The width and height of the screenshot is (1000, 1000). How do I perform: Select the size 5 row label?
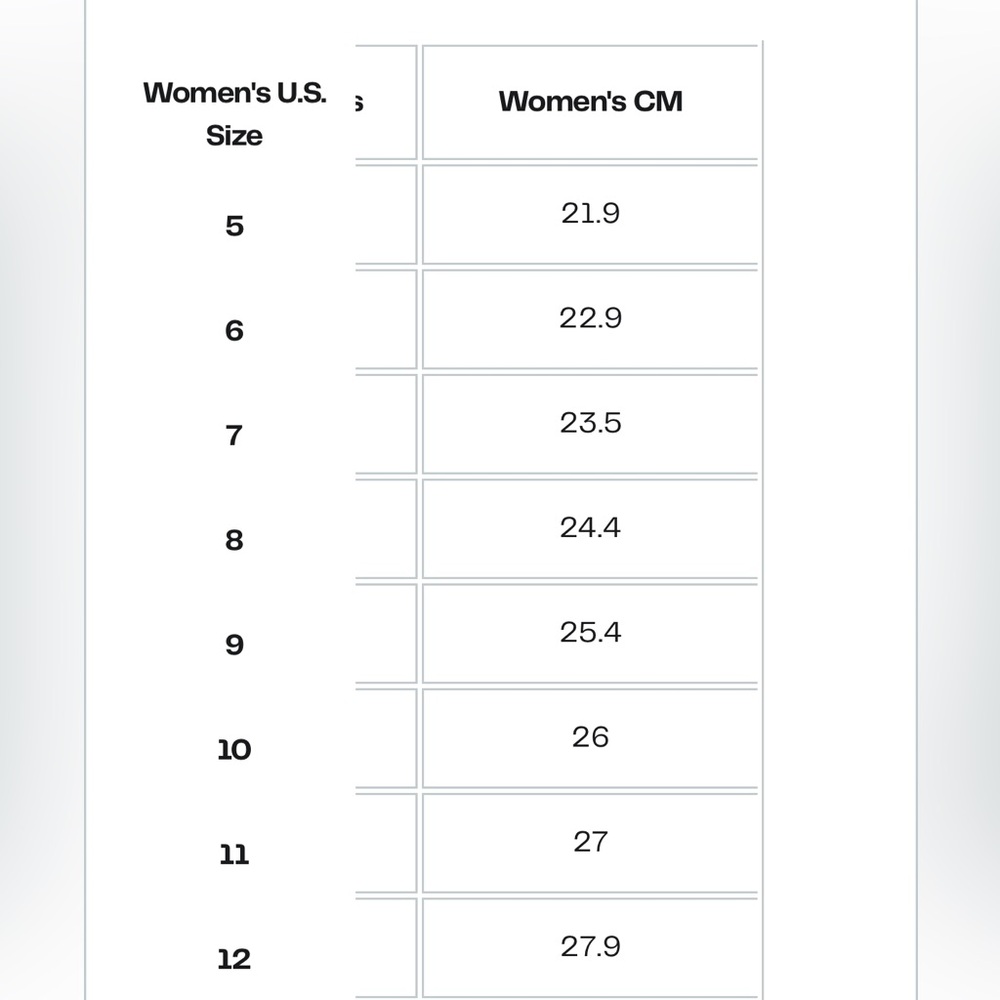(234, 226)
